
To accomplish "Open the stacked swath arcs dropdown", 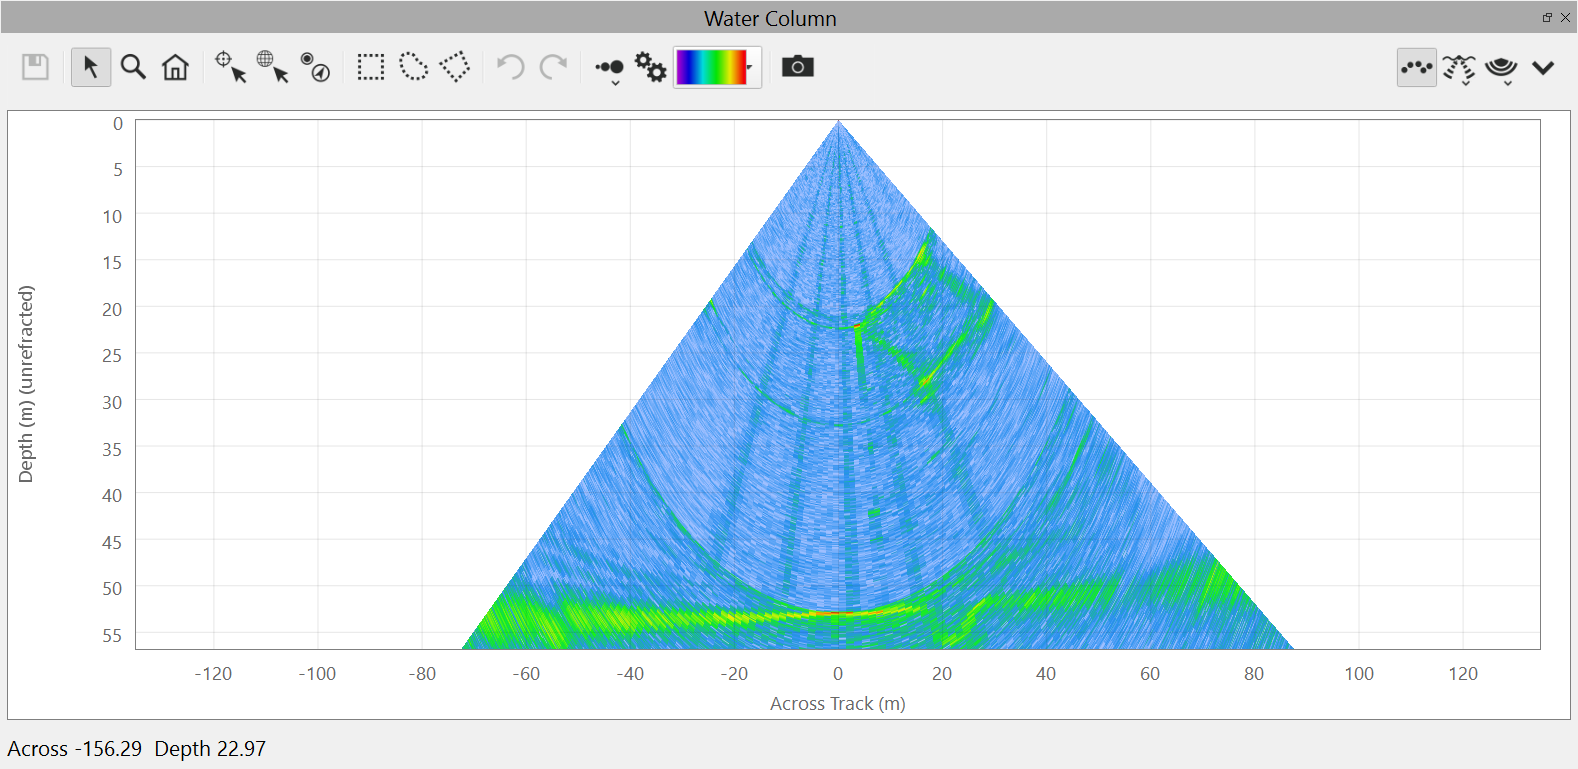I will point(1501,69).
